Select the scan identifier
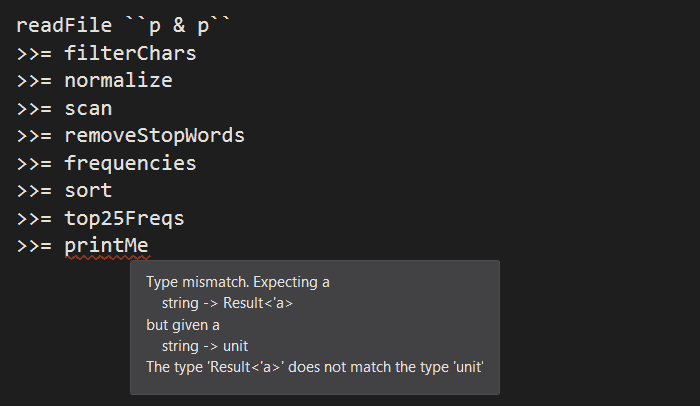 (88, 108)
